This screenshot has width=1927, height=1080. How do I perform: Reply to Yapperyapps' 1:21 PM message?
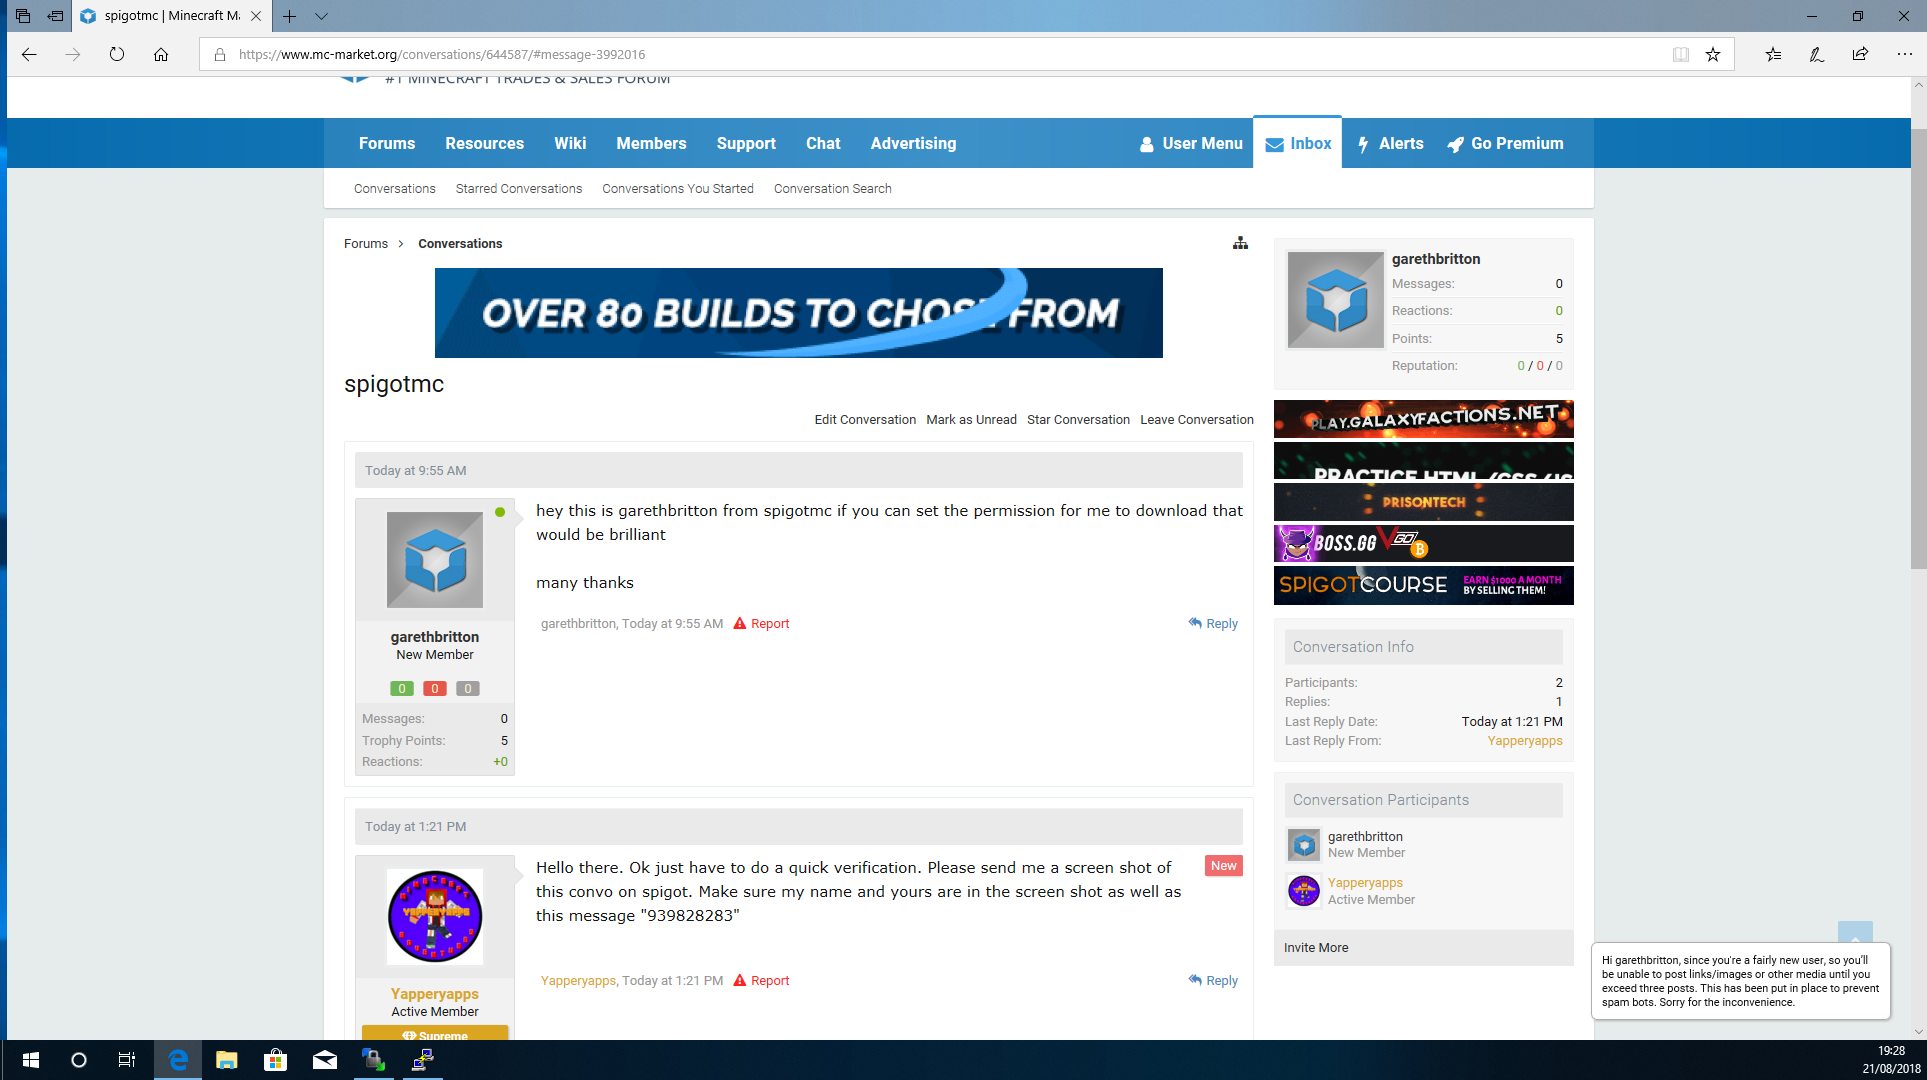(x=1213, y=980)
